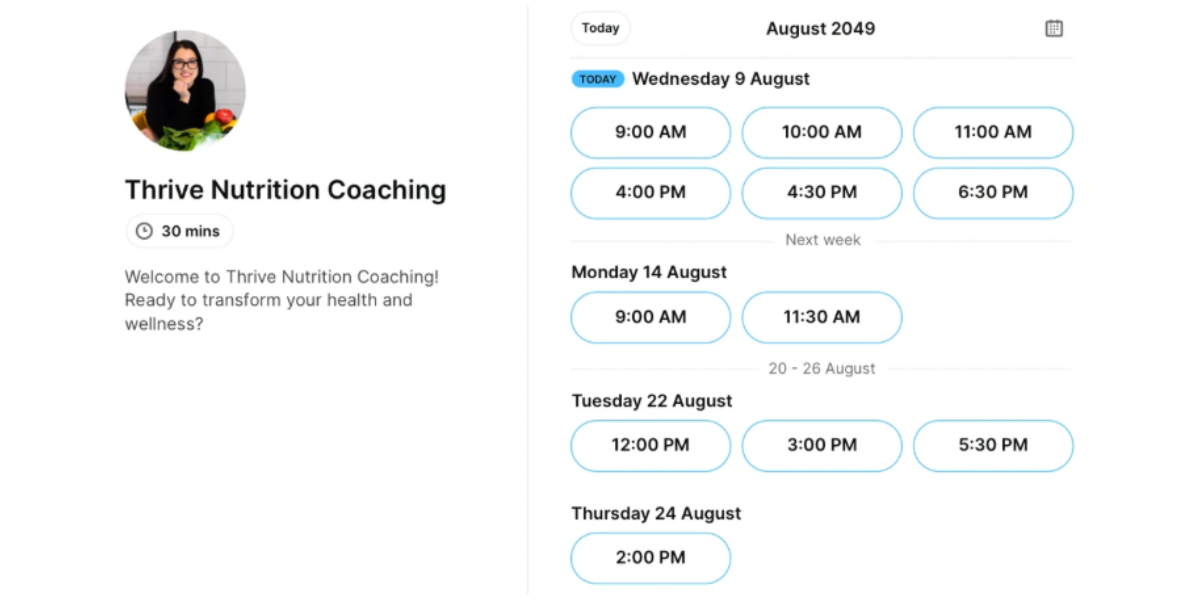Click the TODAY badge
Image resolution: width=1200 pixels, height=600 pixels.
point(597,78)
